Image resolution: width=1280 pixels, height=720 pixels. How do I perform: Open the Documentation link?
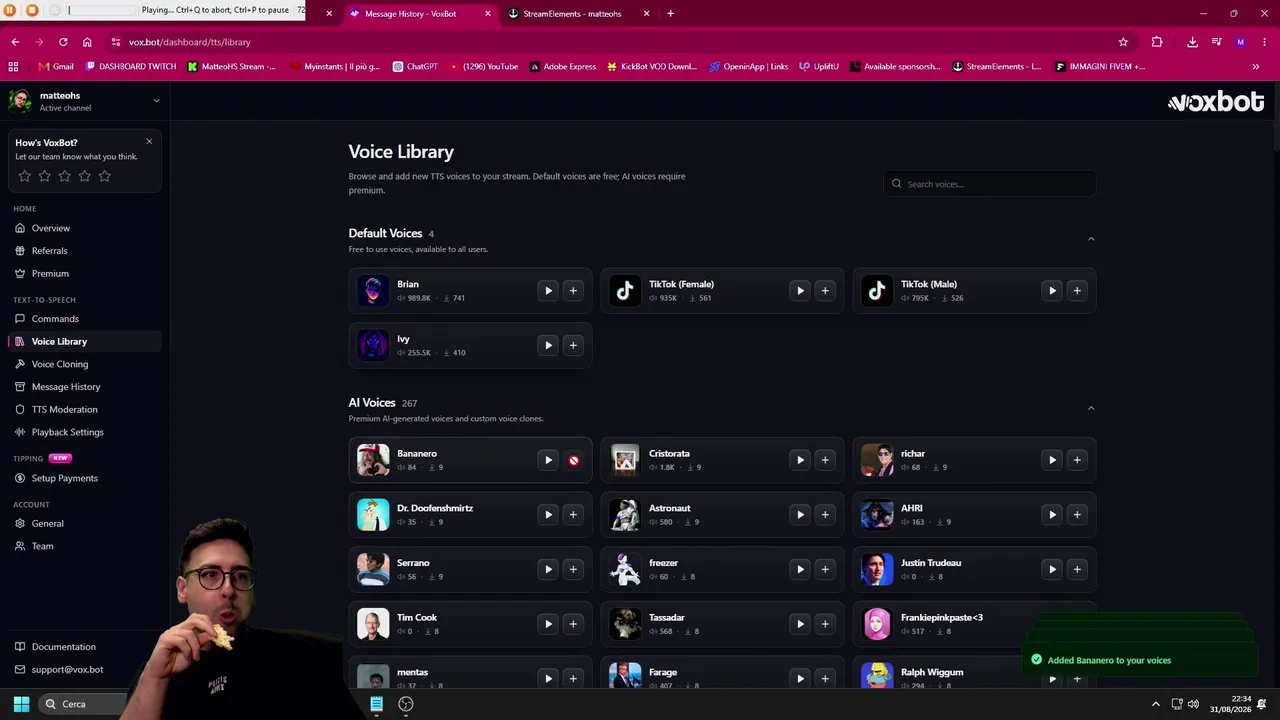(x=84, y=647)
